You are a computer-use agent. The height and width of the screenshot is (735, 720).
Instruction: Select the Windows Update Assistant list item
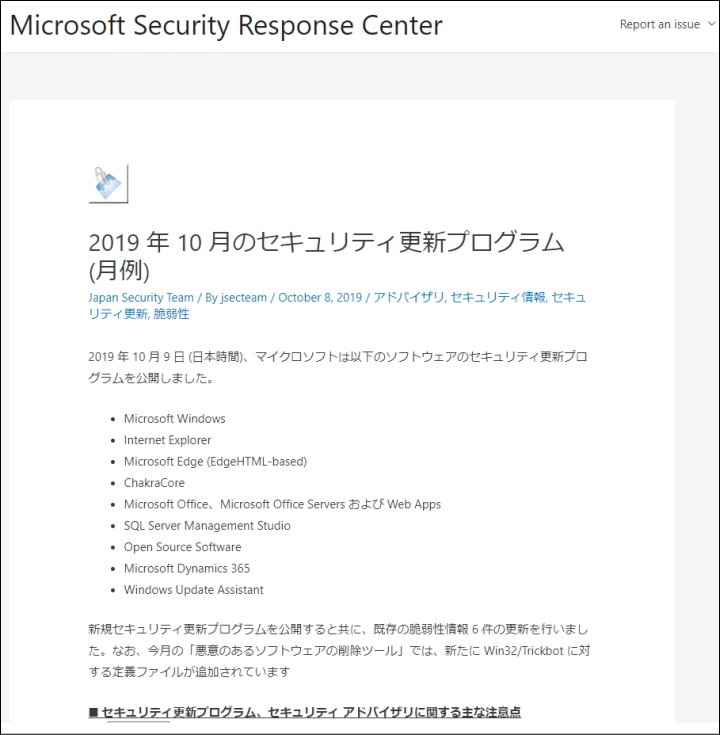tap(194, 590)
